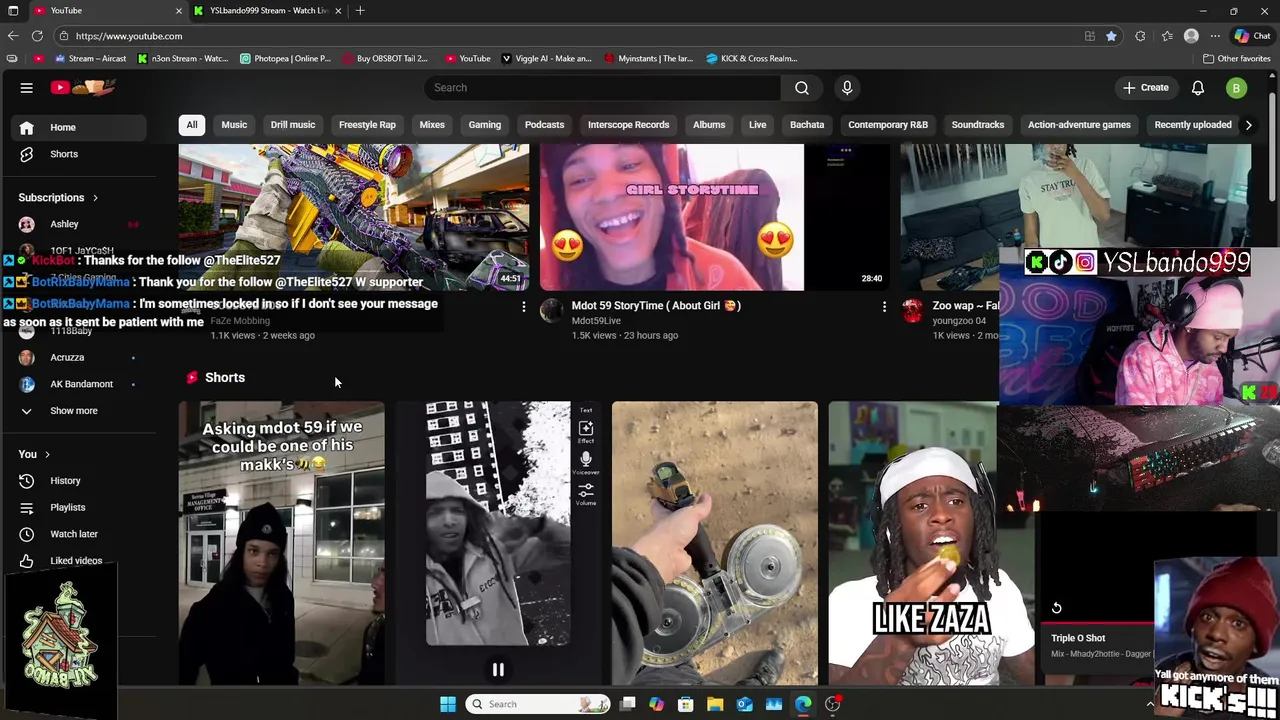
Task: Select the Albums chip
Action: point(709,125)
